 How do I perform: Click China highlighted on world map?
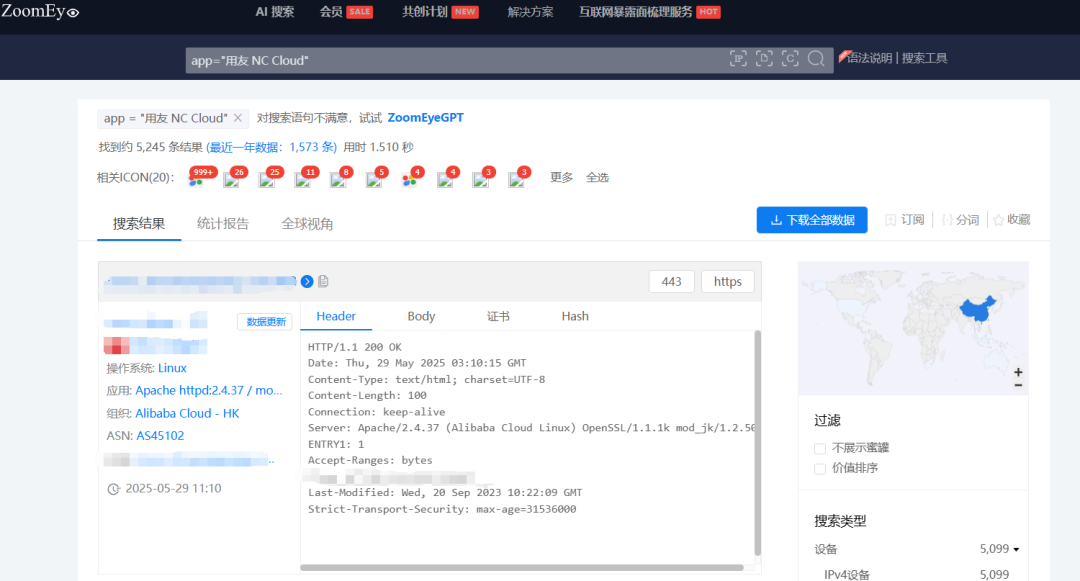978,309
